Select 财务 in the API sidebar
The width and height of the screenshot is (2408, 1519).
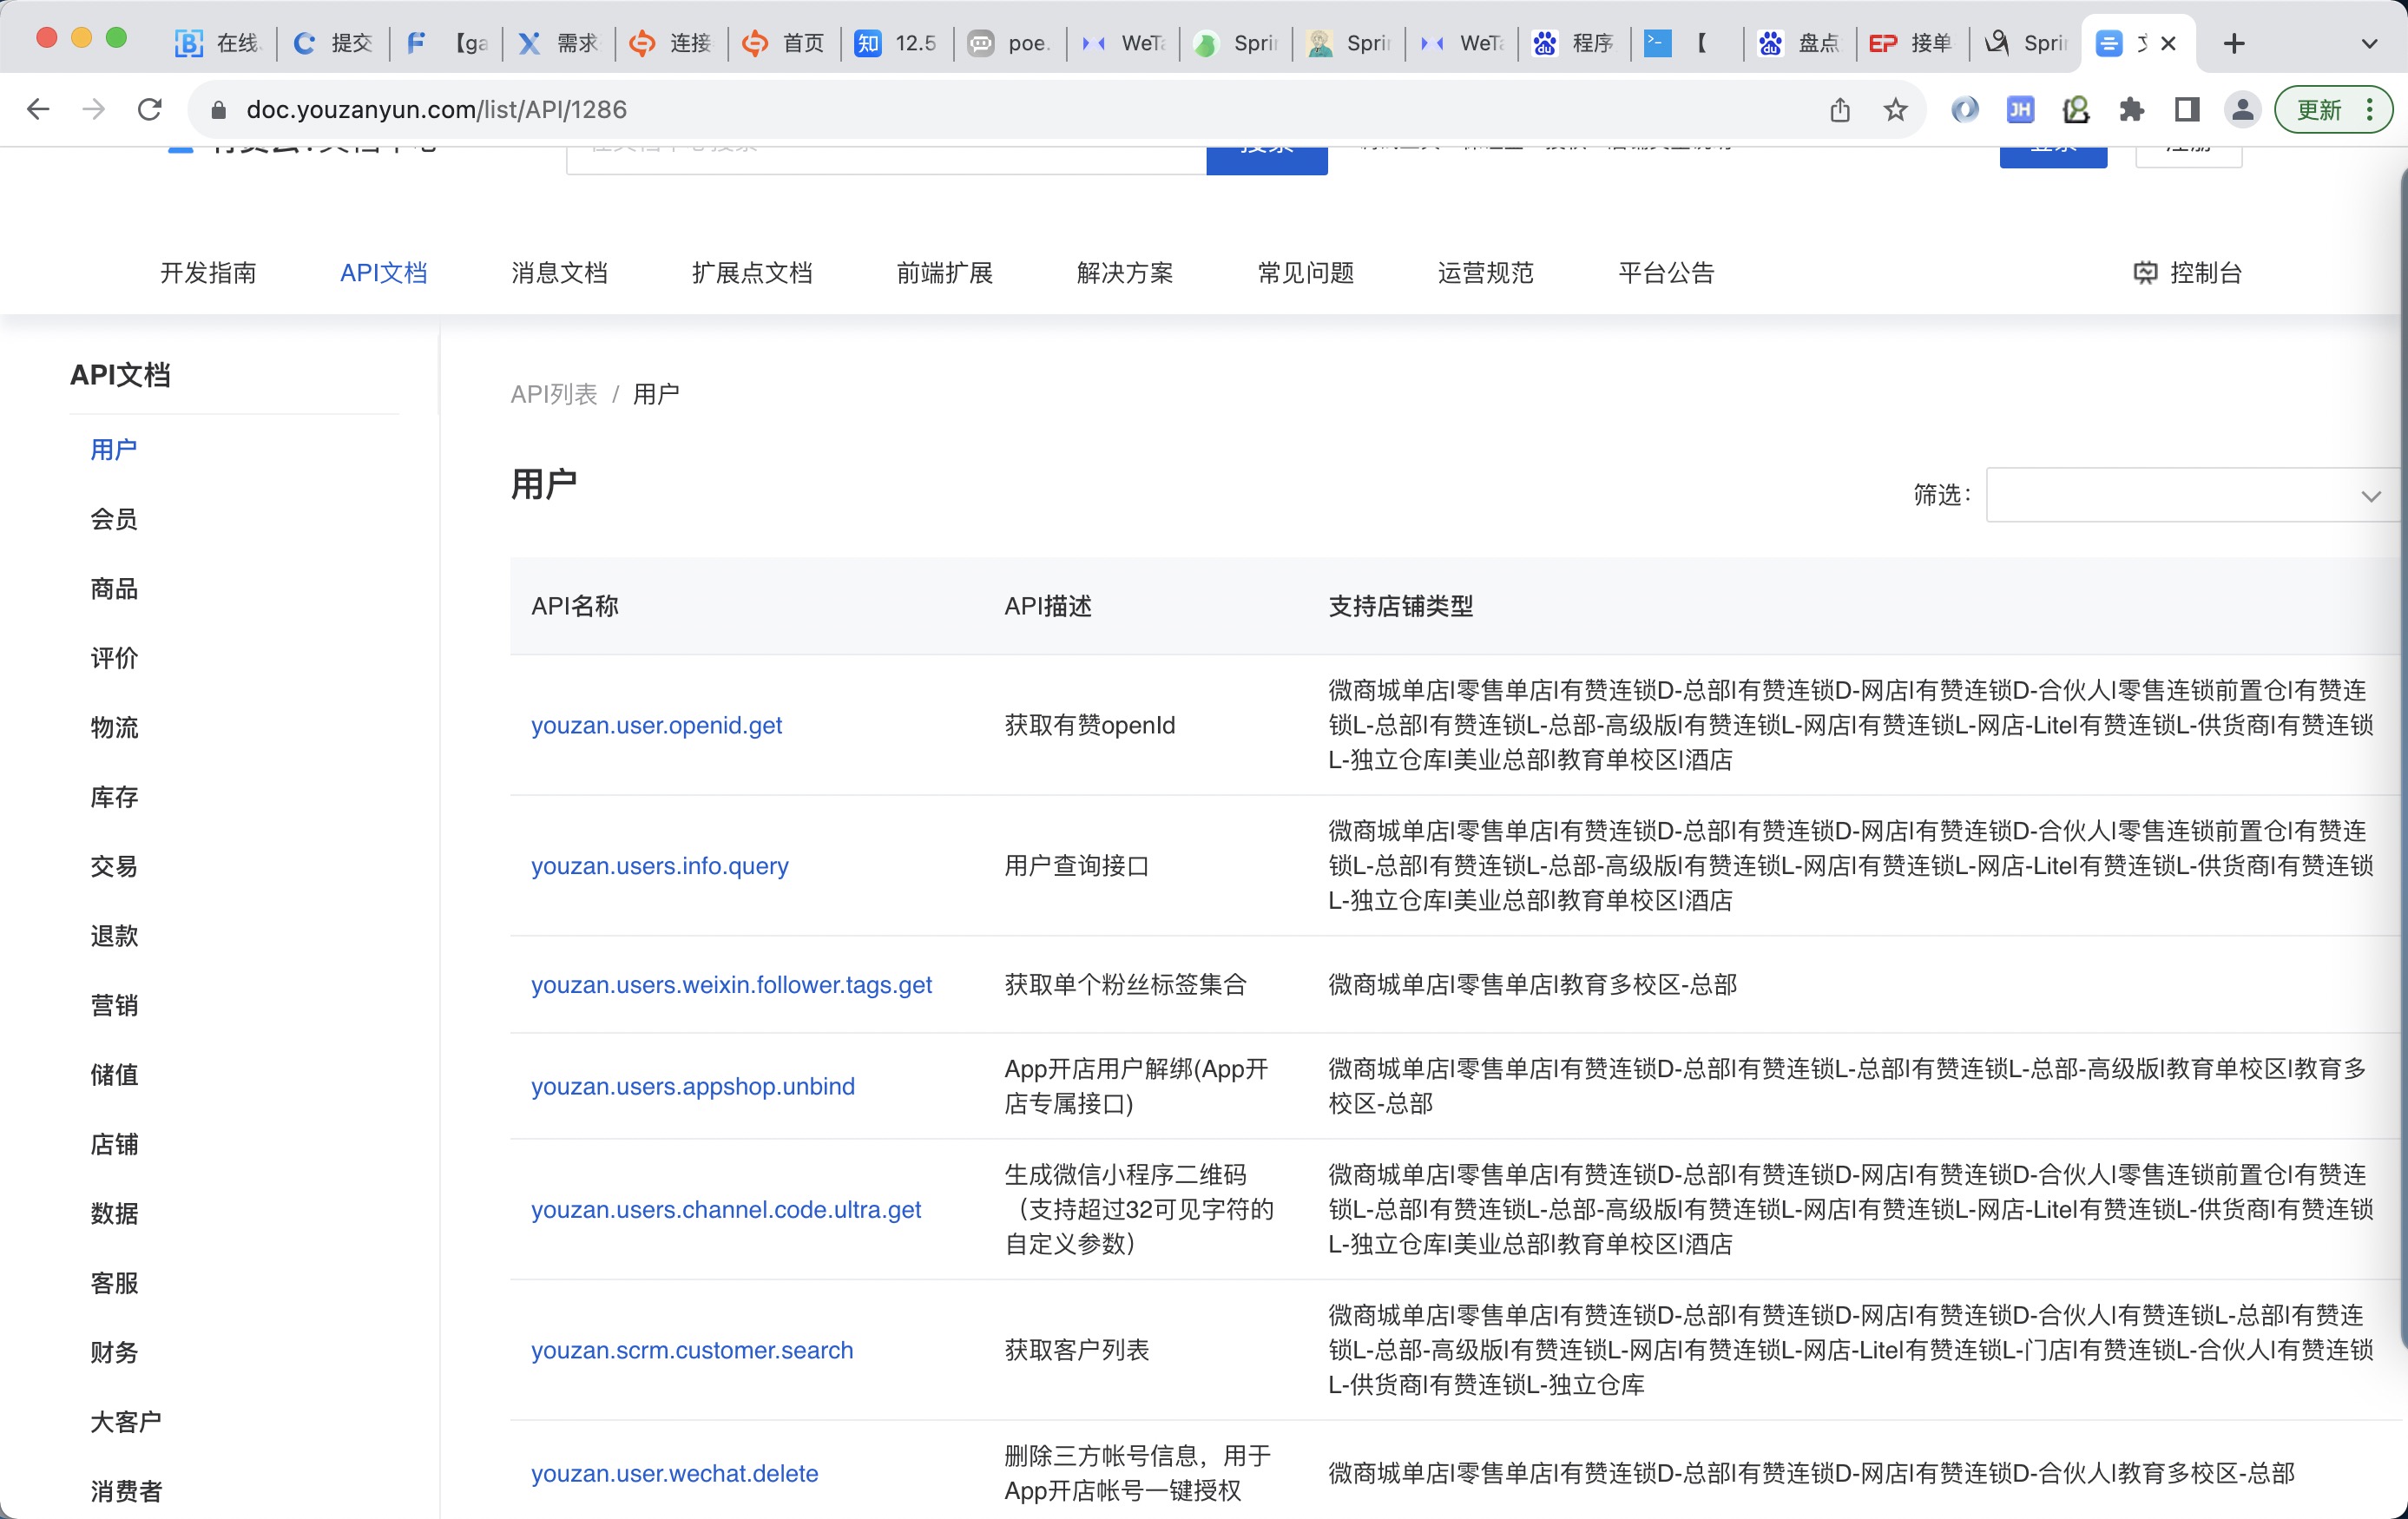pos(114,1352)
